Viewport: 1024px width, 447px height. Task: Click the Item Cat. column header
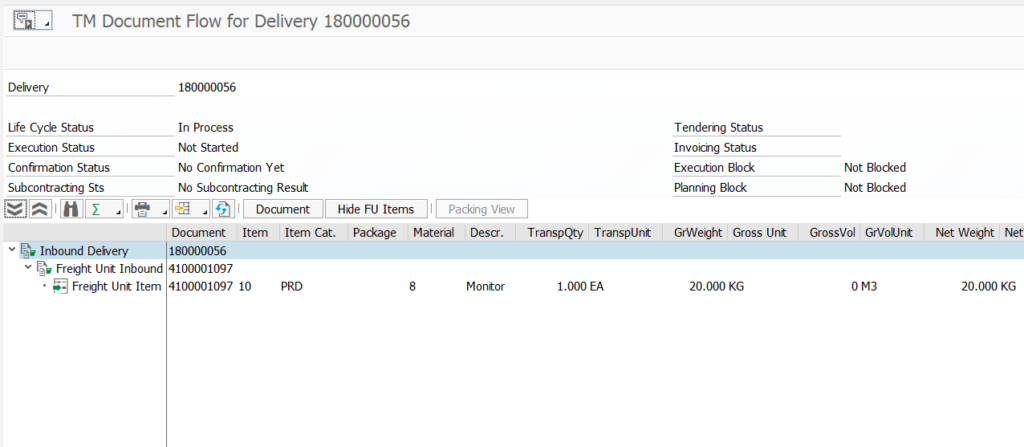[312, 232]
